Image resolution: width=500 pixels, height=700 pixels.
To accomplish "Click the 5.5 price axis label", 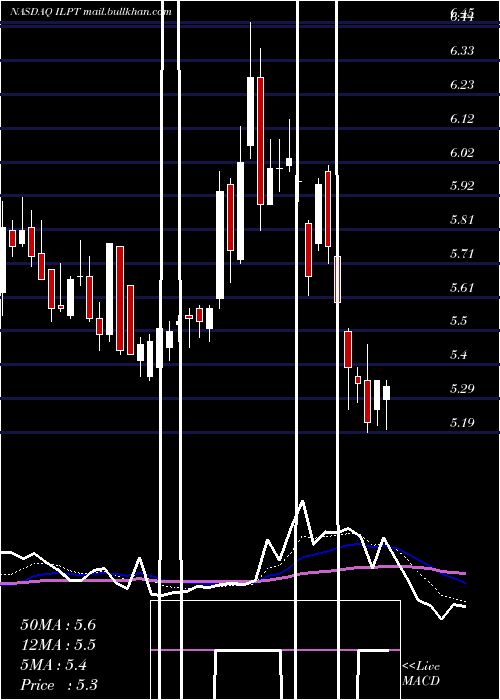I will pyautogui.click(x=459, y=321).
